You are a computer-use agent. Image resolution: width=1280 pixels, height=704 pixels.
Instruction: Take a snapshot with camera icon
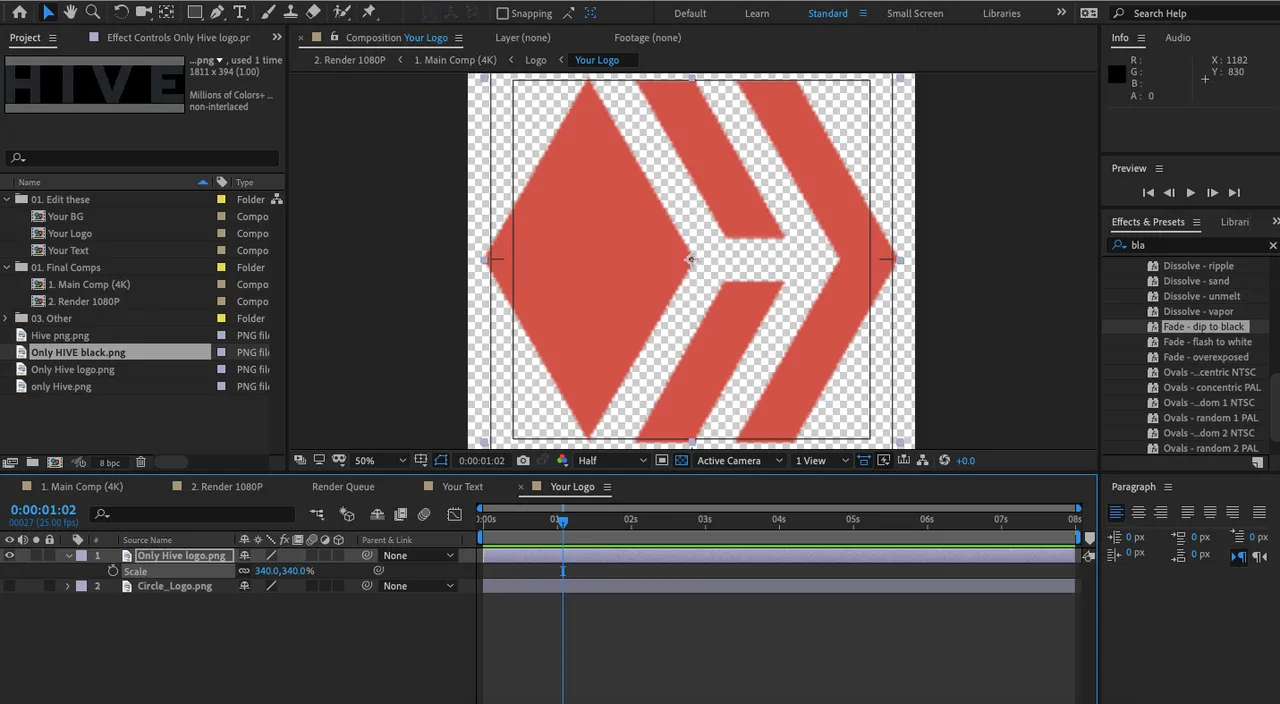click(524, 461)
